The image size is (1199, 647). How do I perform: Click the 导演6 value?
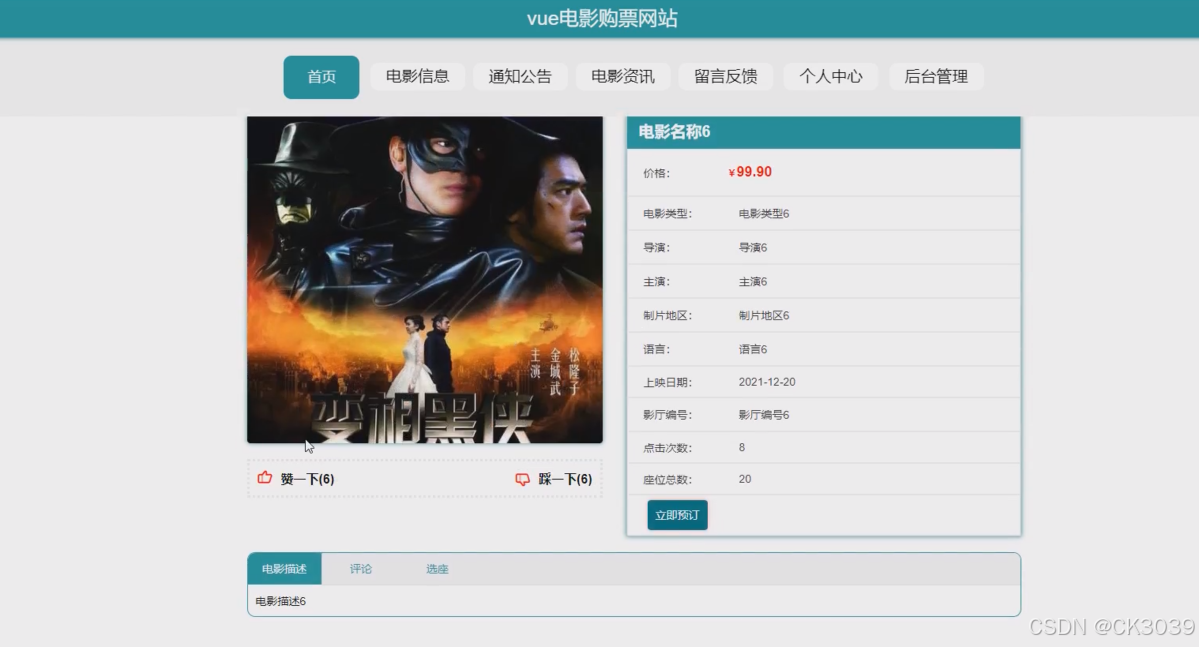[x=752, y=247]
